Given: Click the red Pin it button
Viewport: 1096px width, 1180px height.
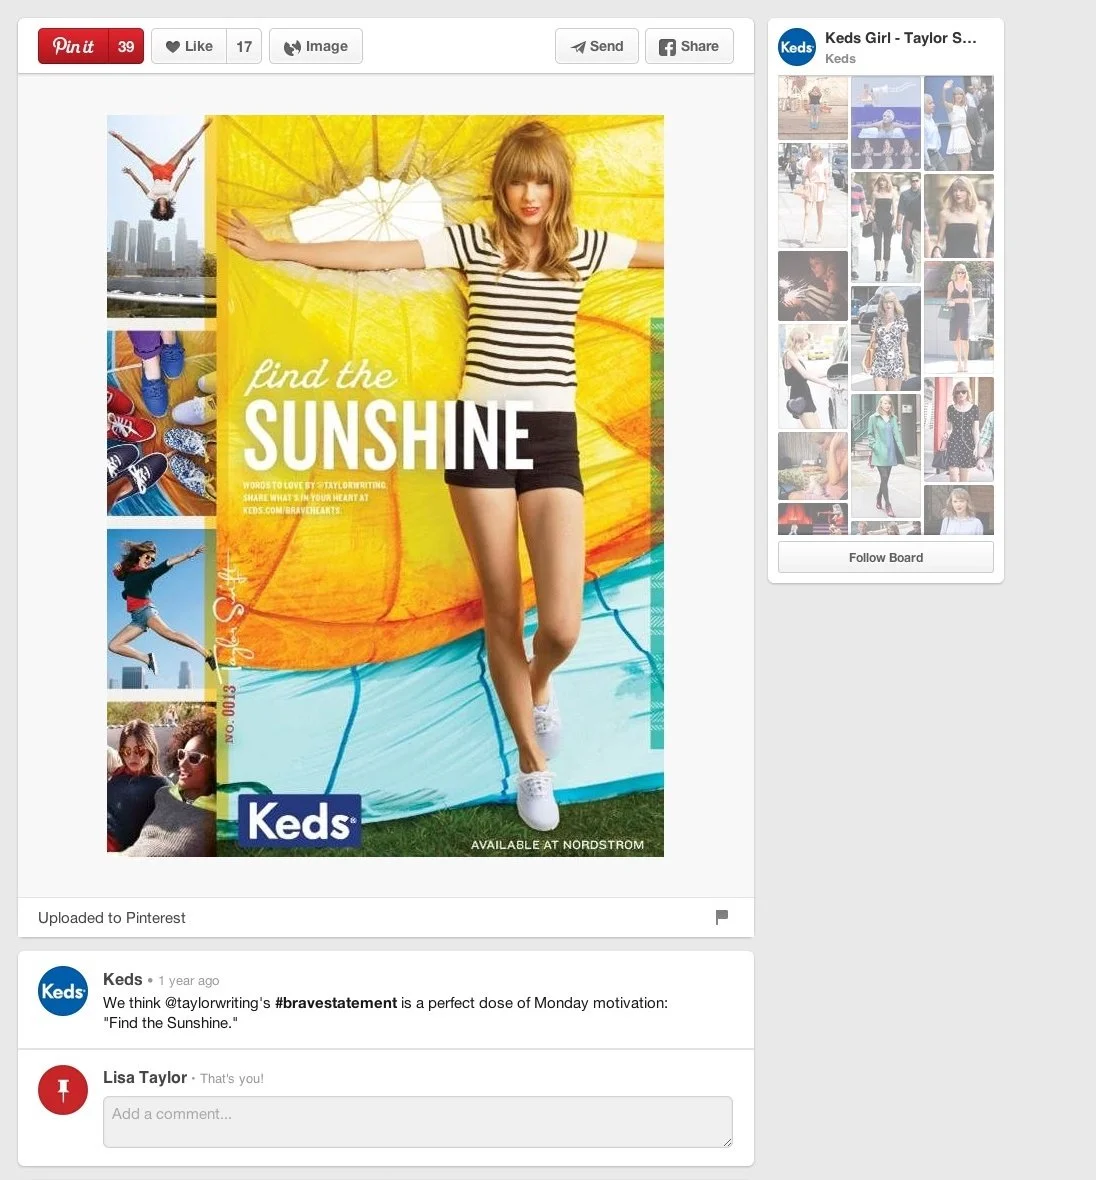Looking at the screenshot, I should point(74,46).
